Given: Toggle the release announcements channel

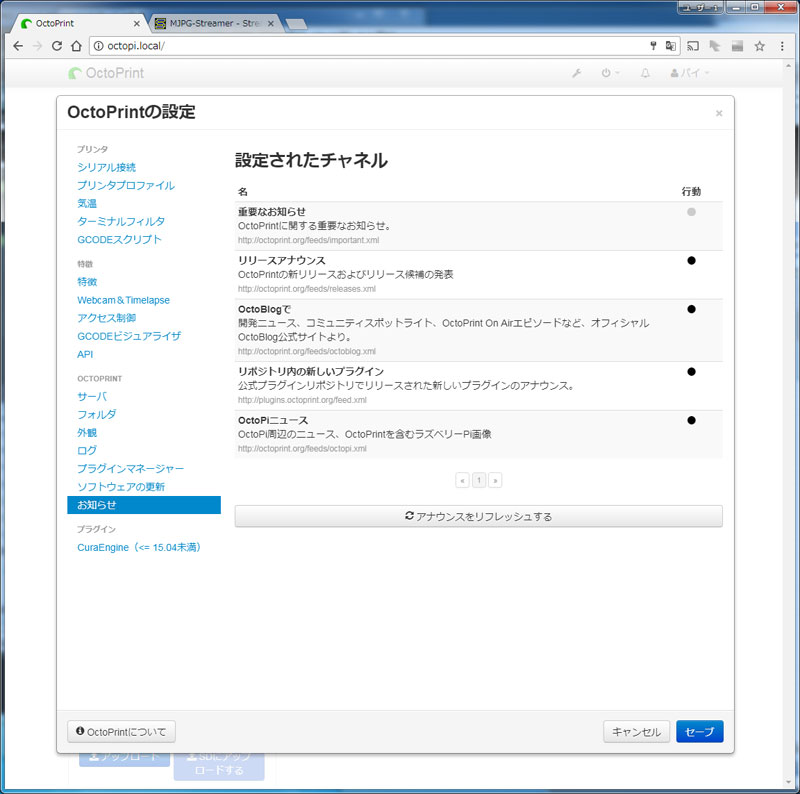Looking at the screenshot, I should point(691,260).
